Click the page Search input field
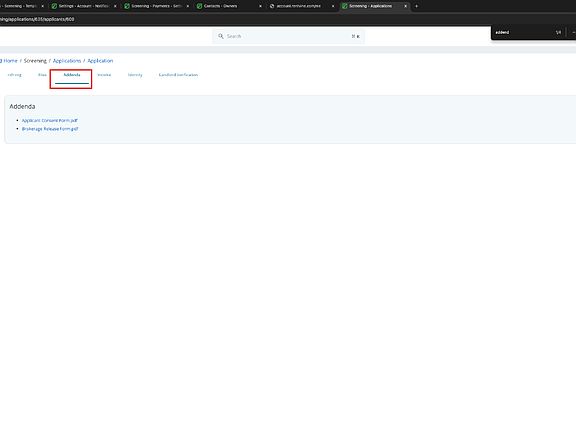Viewport: 576px width, 432px height. coord(288,36)
